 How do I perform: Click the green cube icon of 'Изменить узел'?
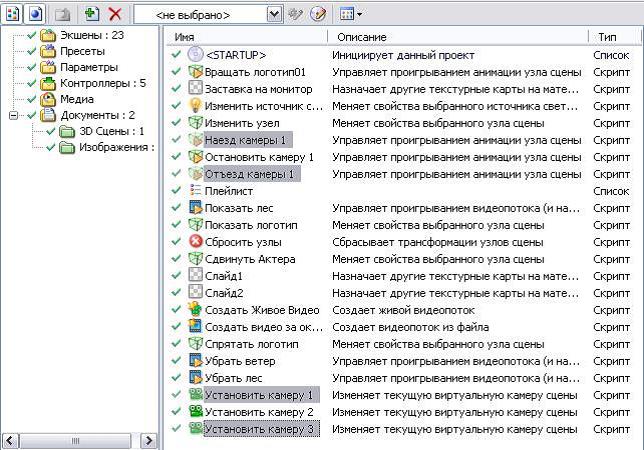tap(196, 122)
